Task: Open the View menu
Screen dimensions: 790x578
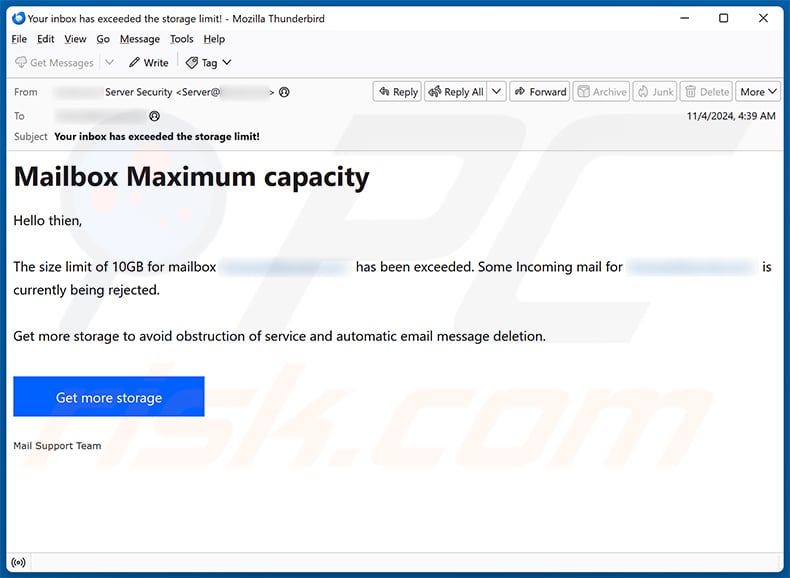Action: coord(75,39)
